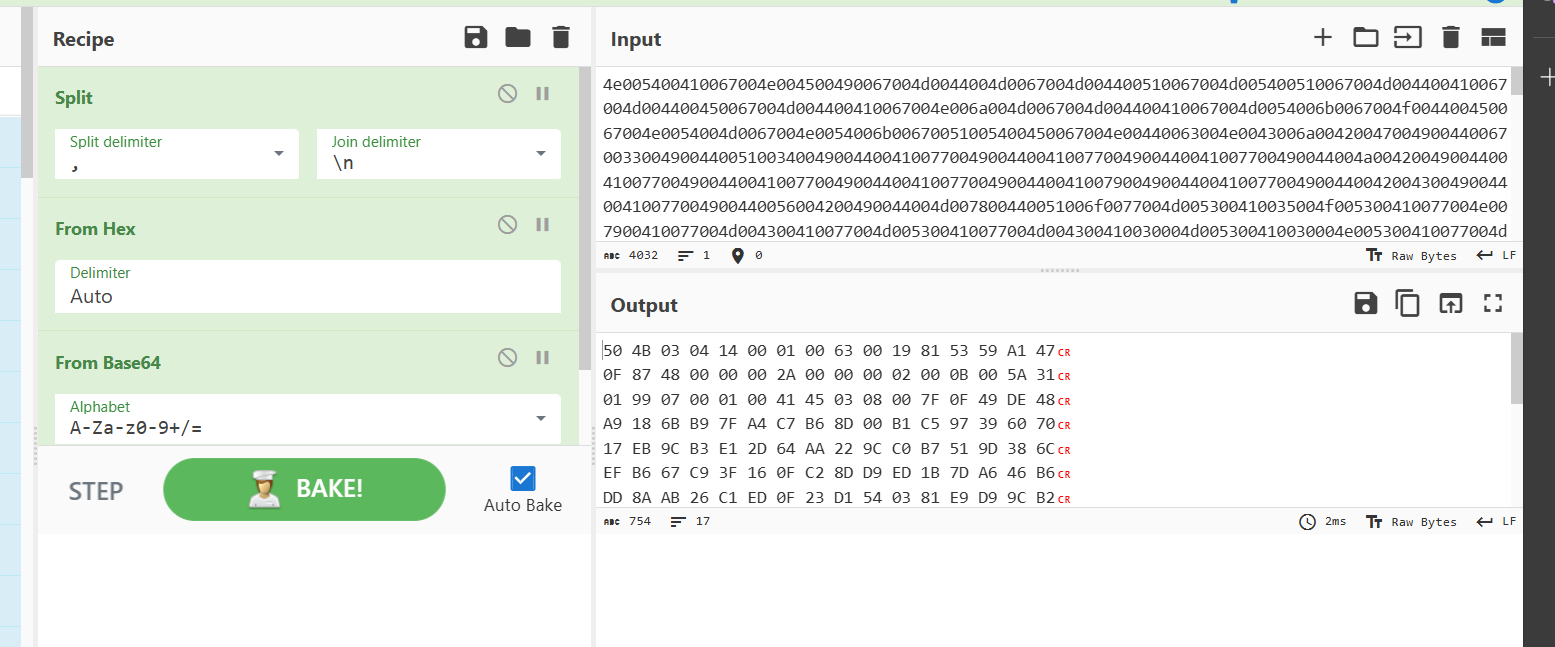Expand the Join delimiter dropdown
1555x647 pixels.
pyautogui.click(x=540, y=154)
